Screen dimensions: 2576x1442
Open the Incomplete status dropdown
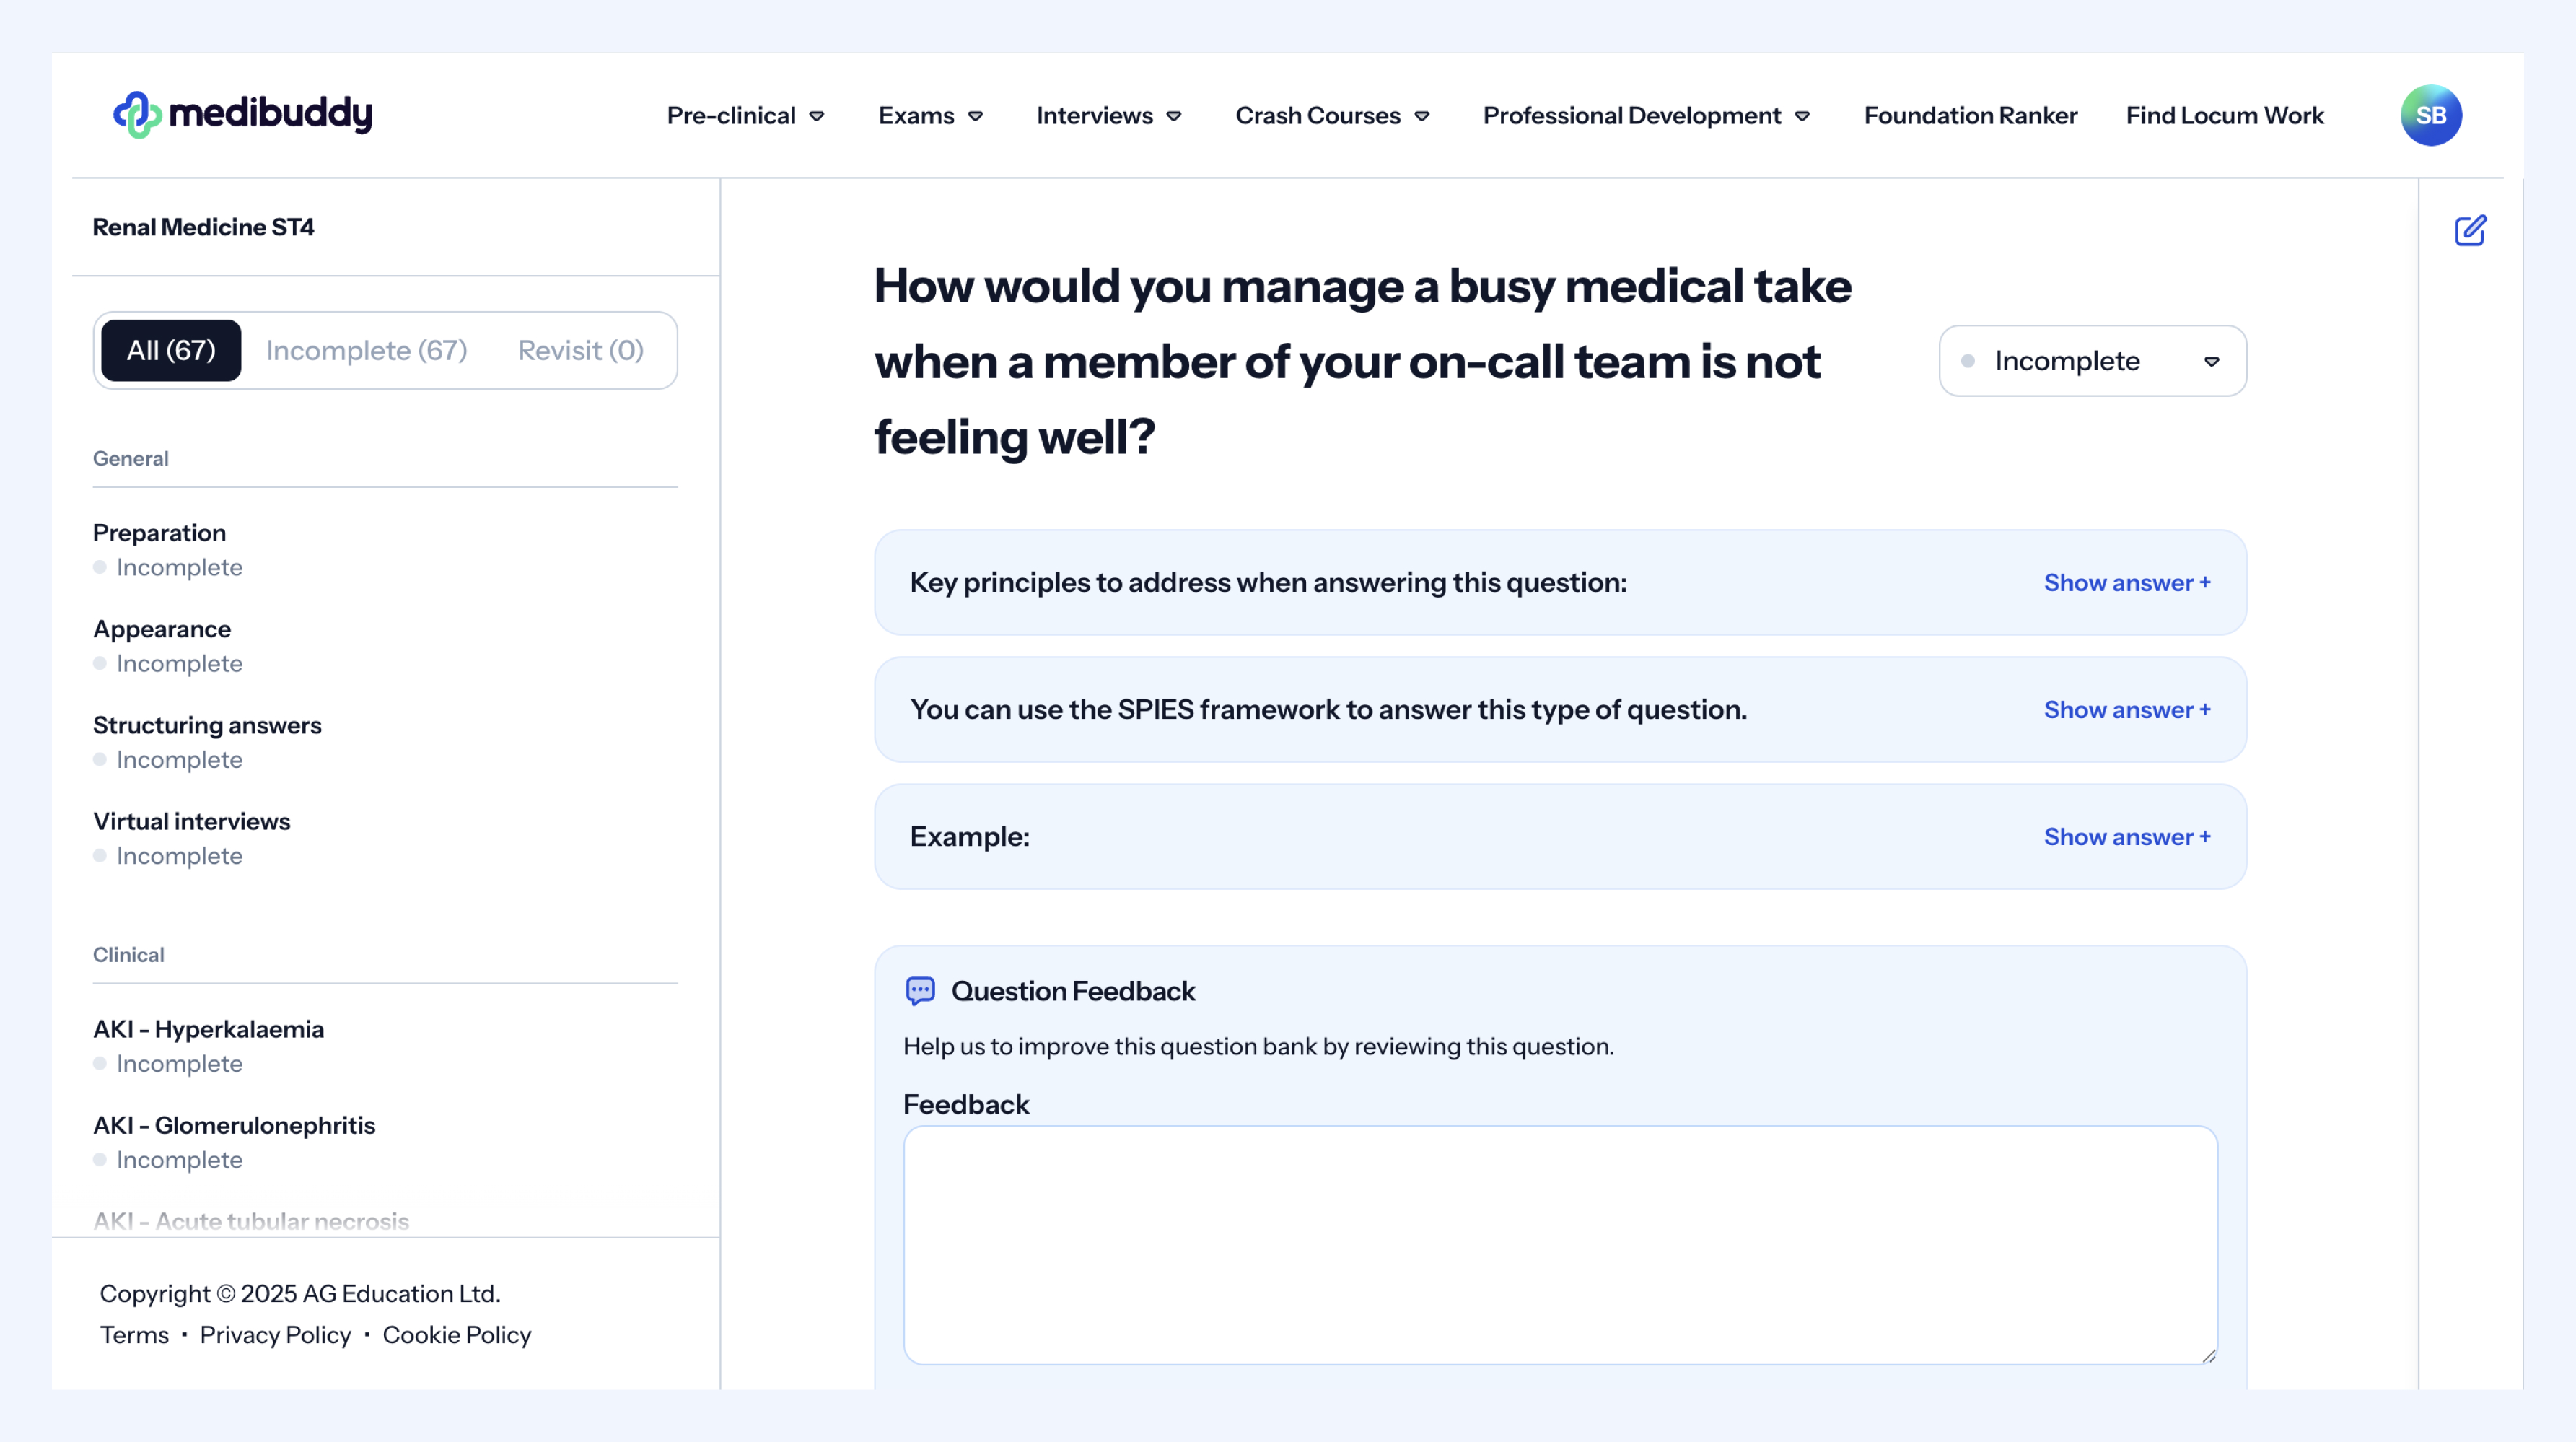click(x=2092, y=361)
